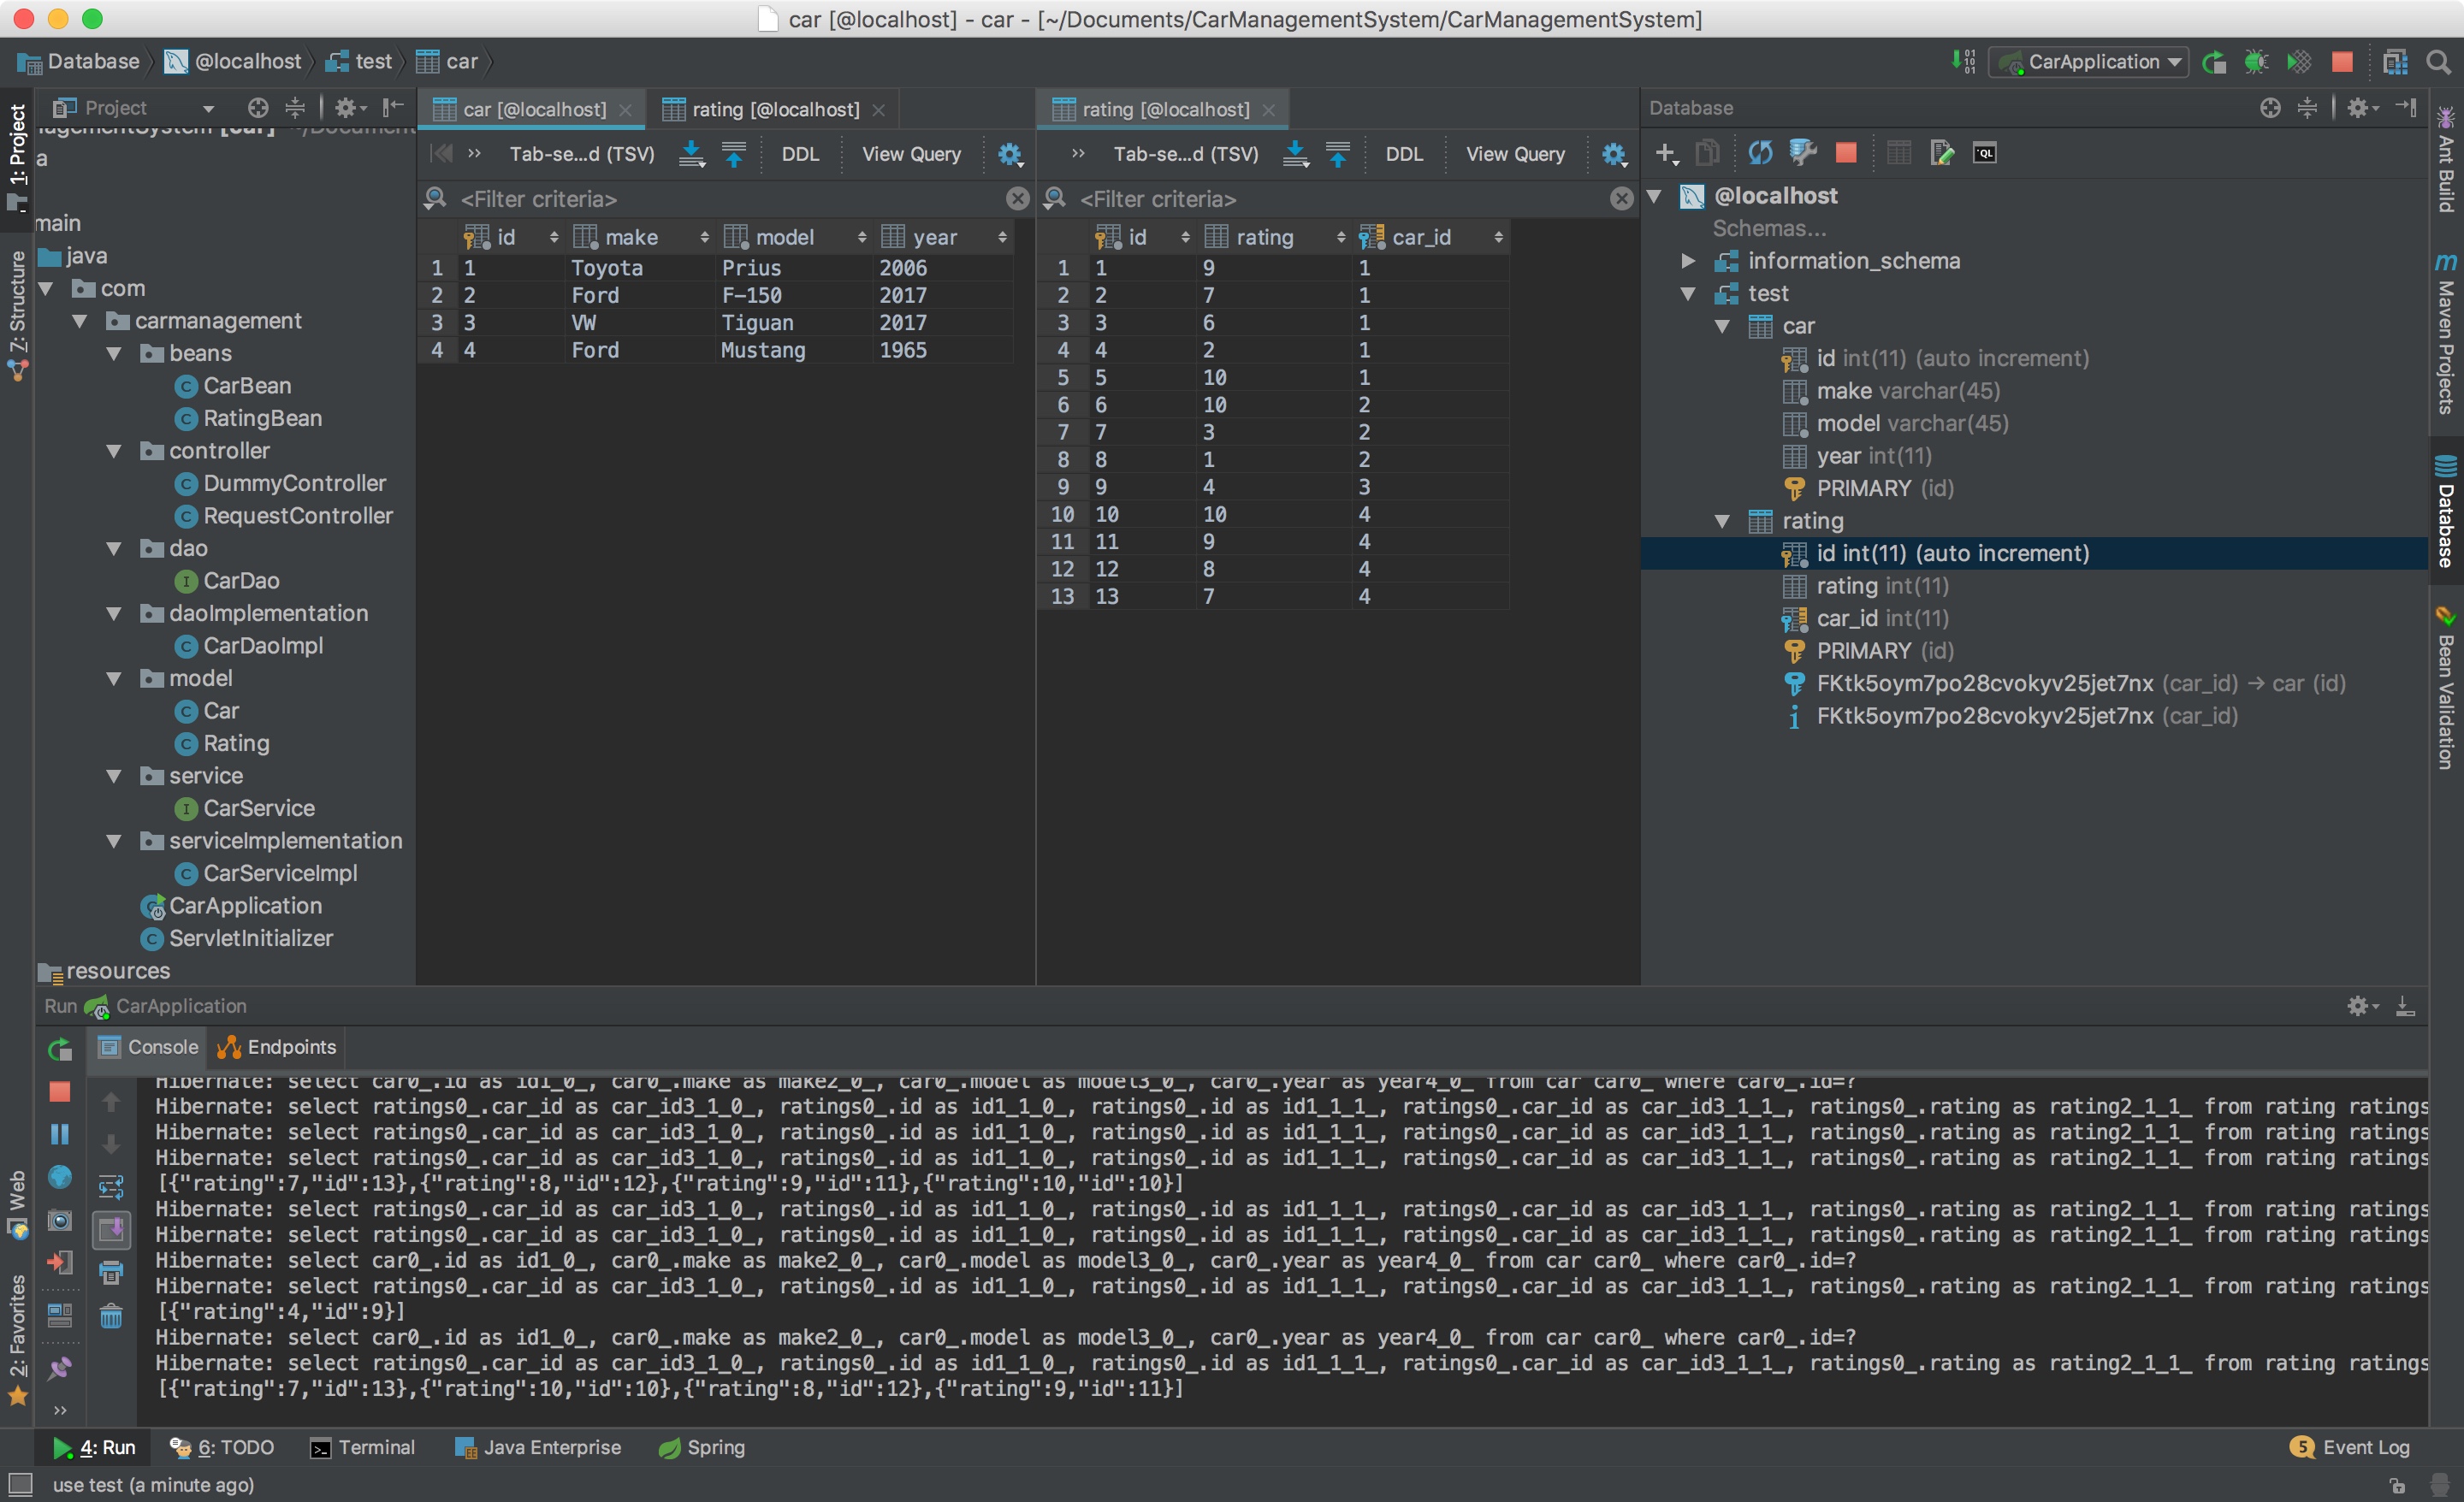Toggle the Spring sidebar tab icon
The image size is (2464, 1502).
click(x=669, y=1446)
